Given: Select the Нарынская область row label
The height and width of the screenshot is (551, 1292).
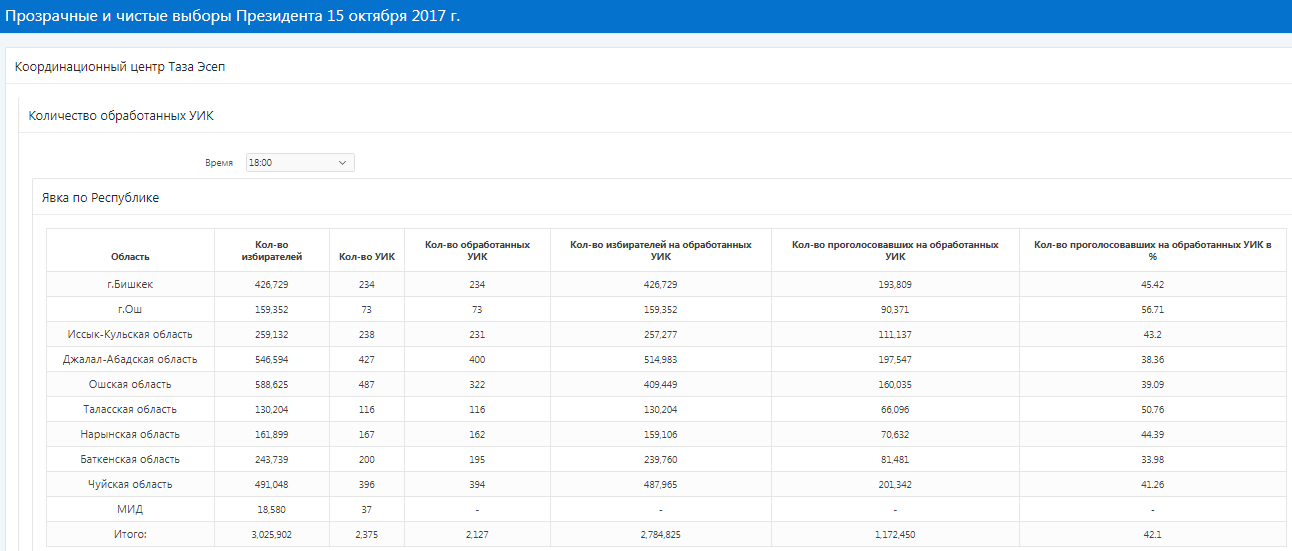Looking at the screenshot, I should pos(130,434).
